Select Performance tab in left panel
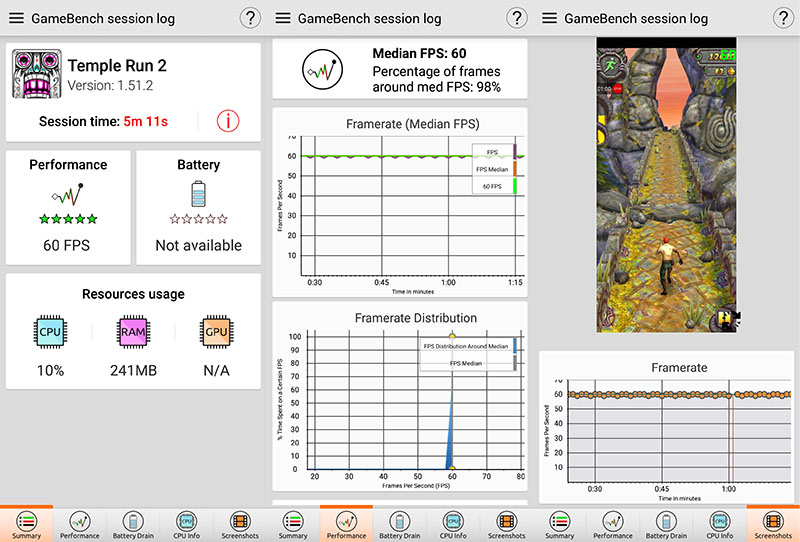800x542 pixels. [x=80, y=525]
